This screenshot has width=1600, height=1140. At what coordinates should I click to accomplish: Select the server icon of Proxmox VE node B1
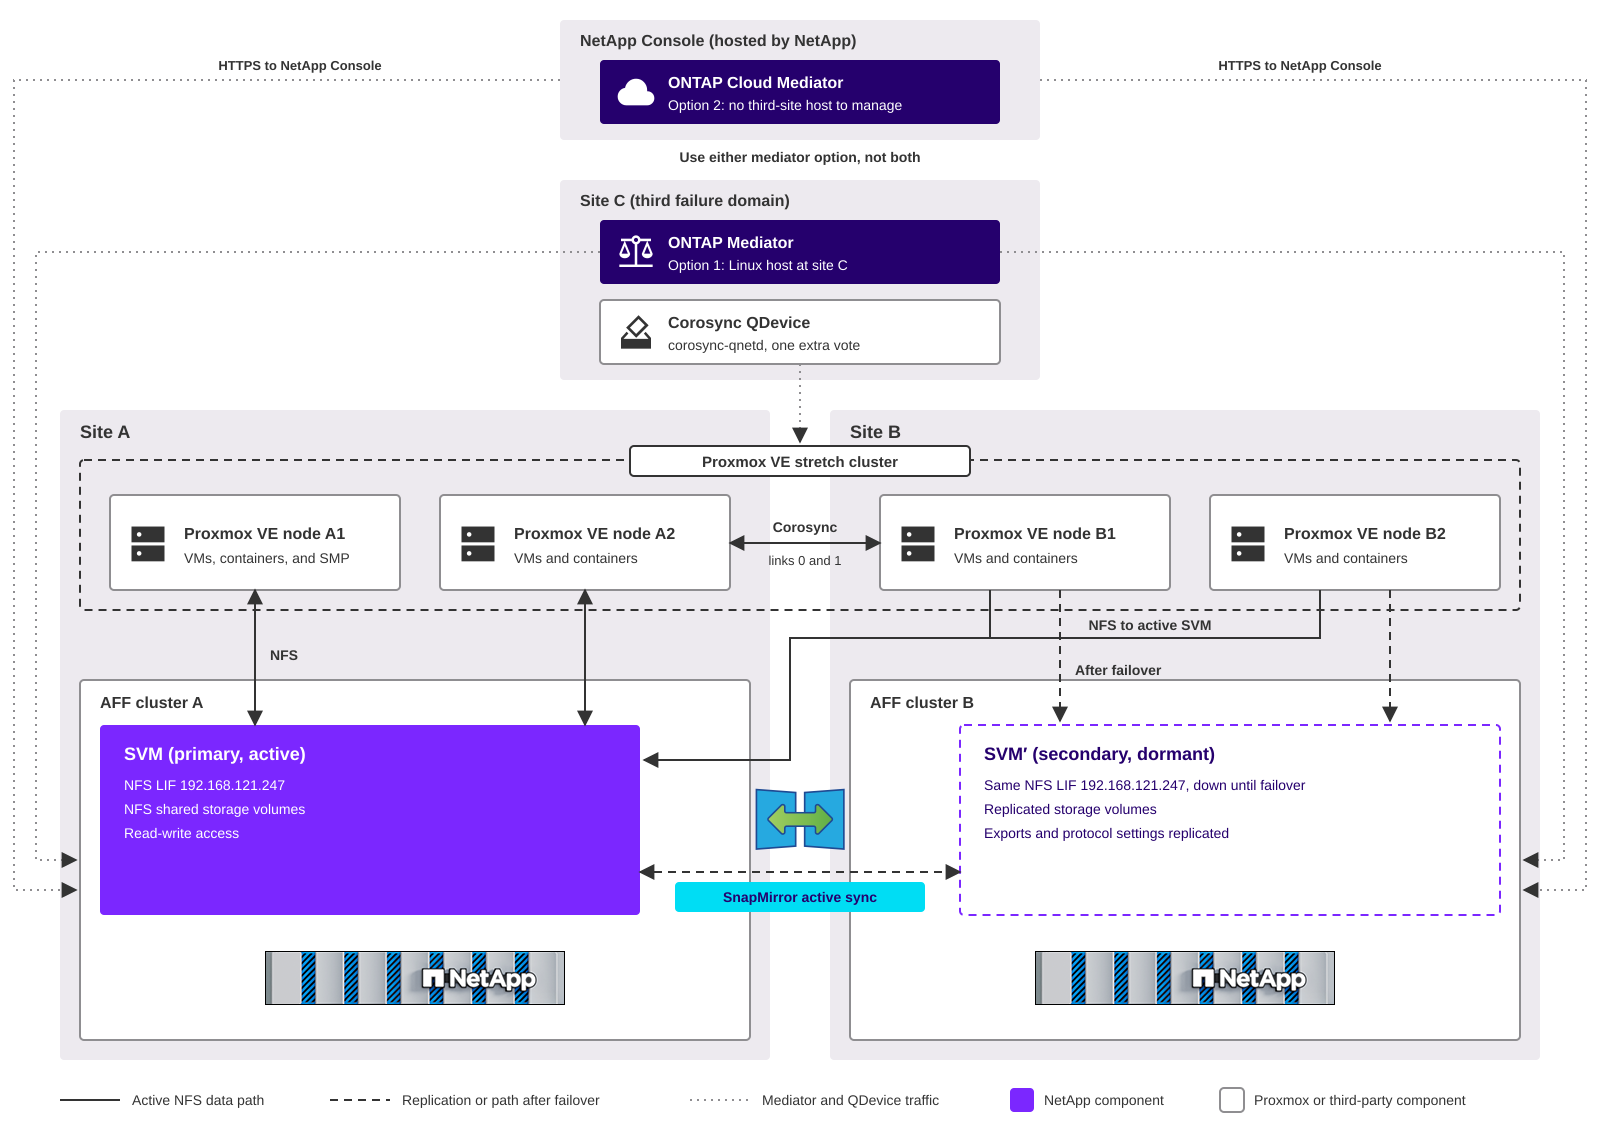click(x=918, y=544)
